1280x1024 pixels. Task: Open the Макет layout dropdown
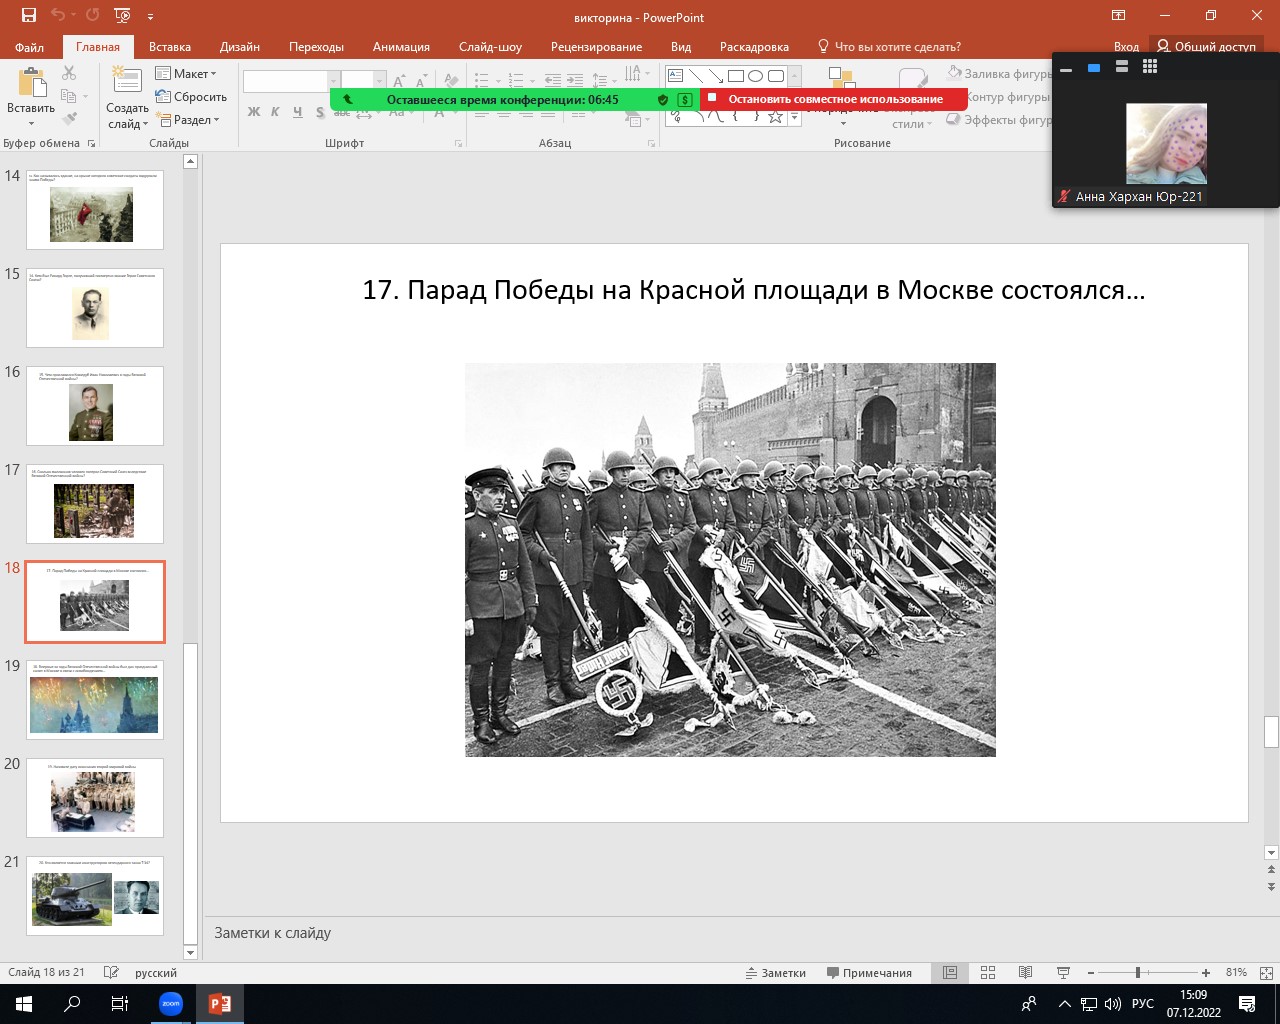tap(187, 74)
